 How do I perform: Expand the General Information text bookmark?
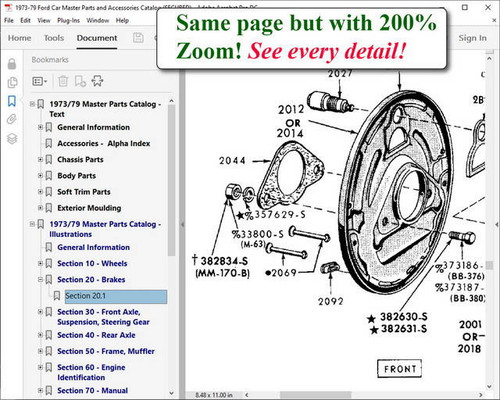[40, 127]
